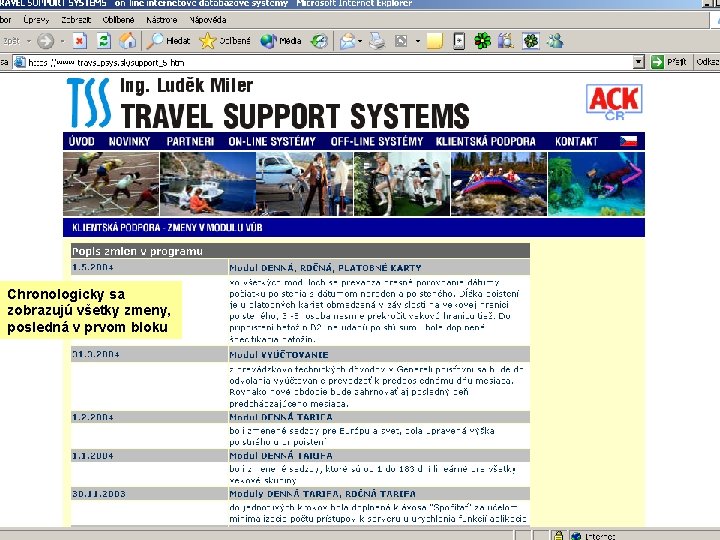Screen dimensions: 720x540
Task: Go to Home page icon
Action: [x=128, y=41]
